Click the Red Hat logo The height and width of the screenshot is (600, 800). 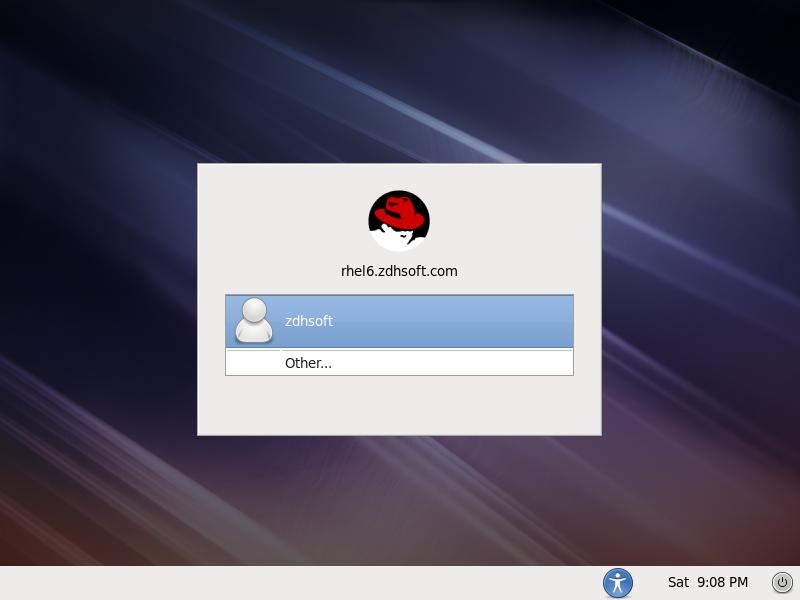point(399,221)
